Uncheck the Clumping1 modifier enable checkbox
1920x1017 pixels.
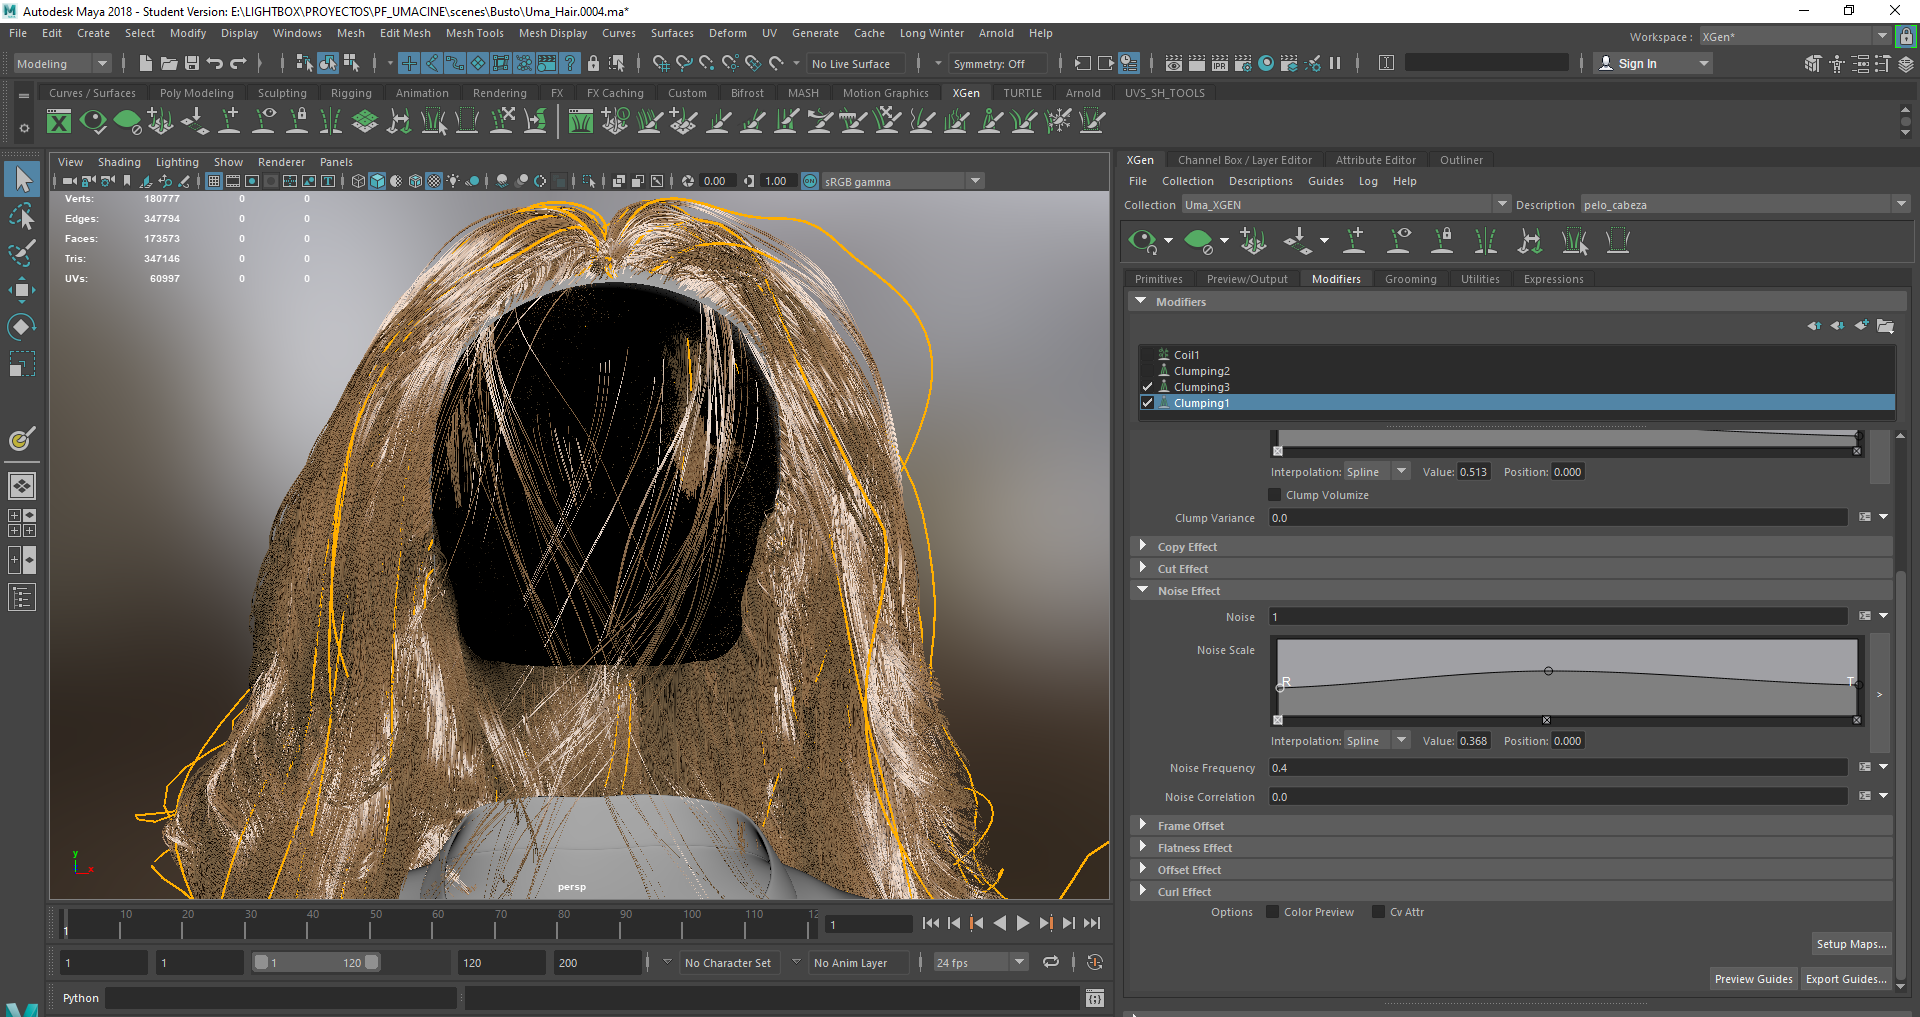[x=1147, y=402]
